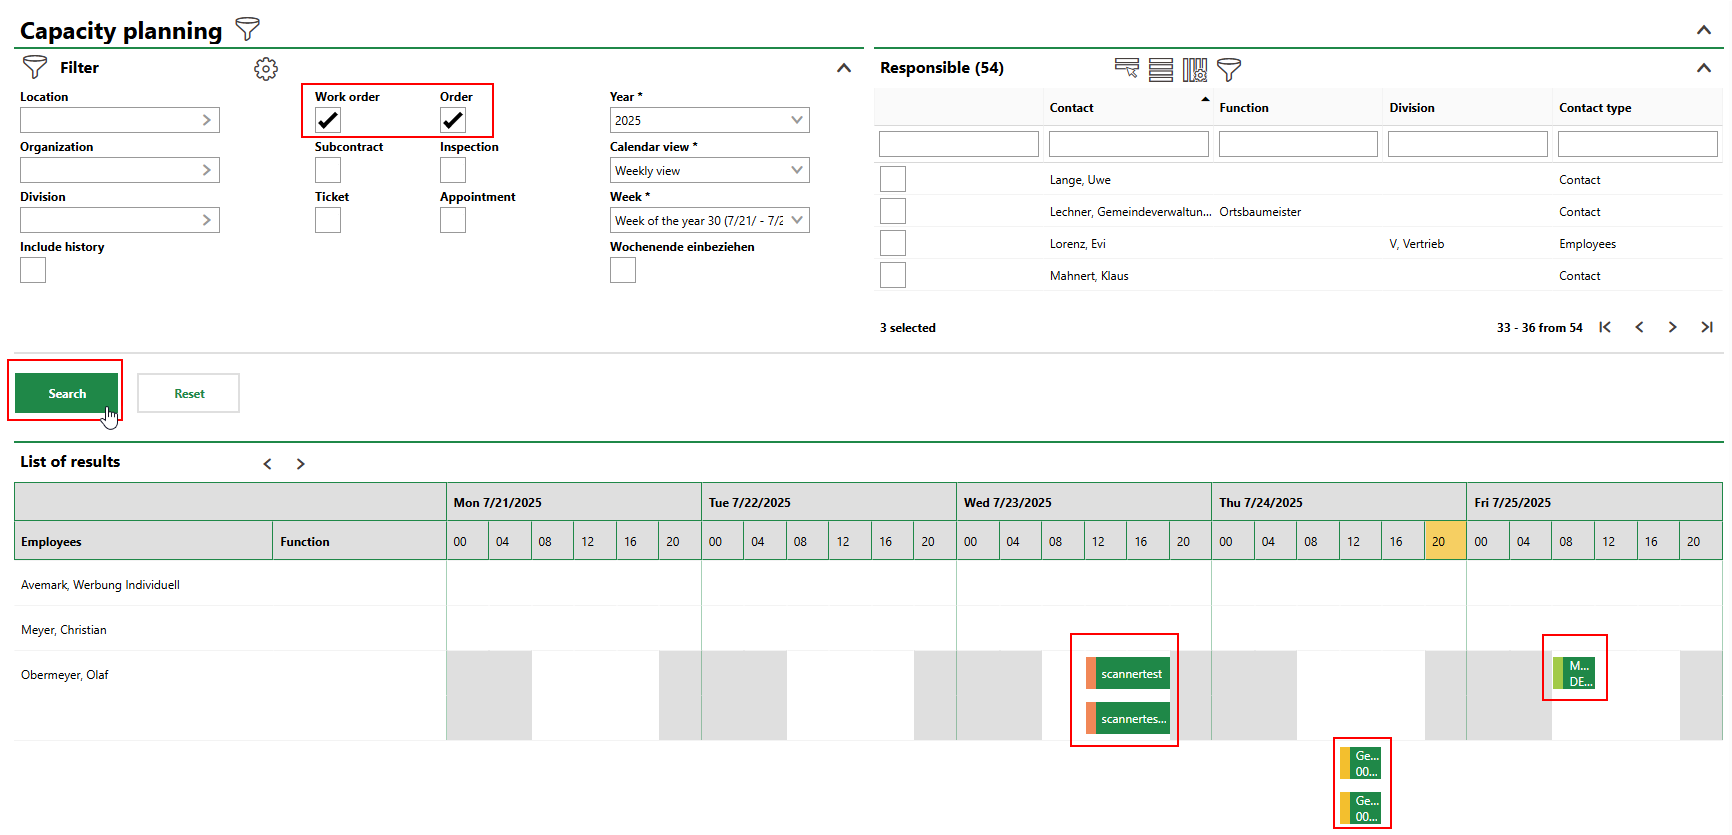Open filter settings gear icon
This screenshot has height=835, width=1732.
pos(266,68)
